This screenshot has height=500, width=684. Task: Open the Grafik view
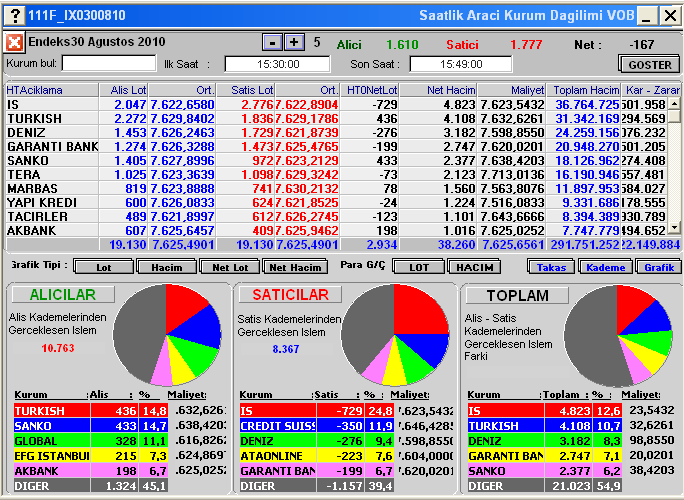coord(659,267)
